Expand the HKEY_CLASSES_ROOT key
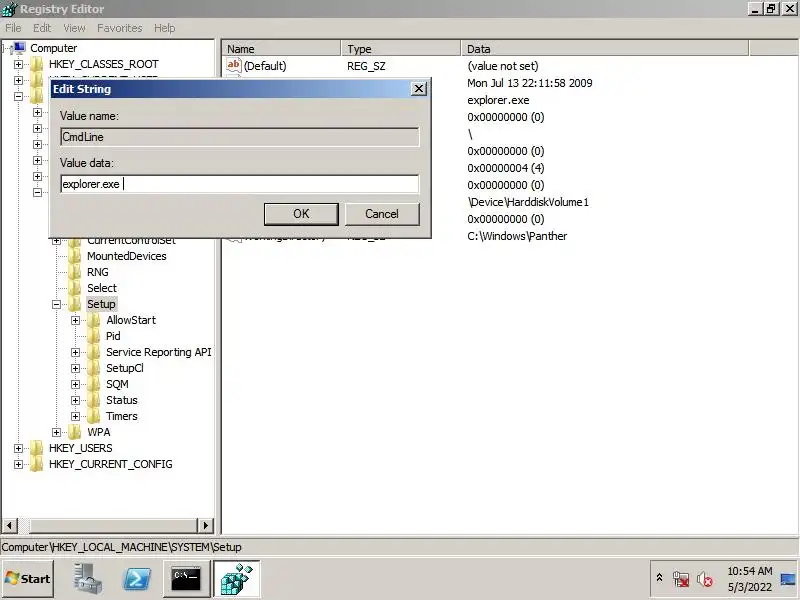Image resolution: width=800 pixels, height=600 pixels. pyautogui.click(x=18, y=64)
